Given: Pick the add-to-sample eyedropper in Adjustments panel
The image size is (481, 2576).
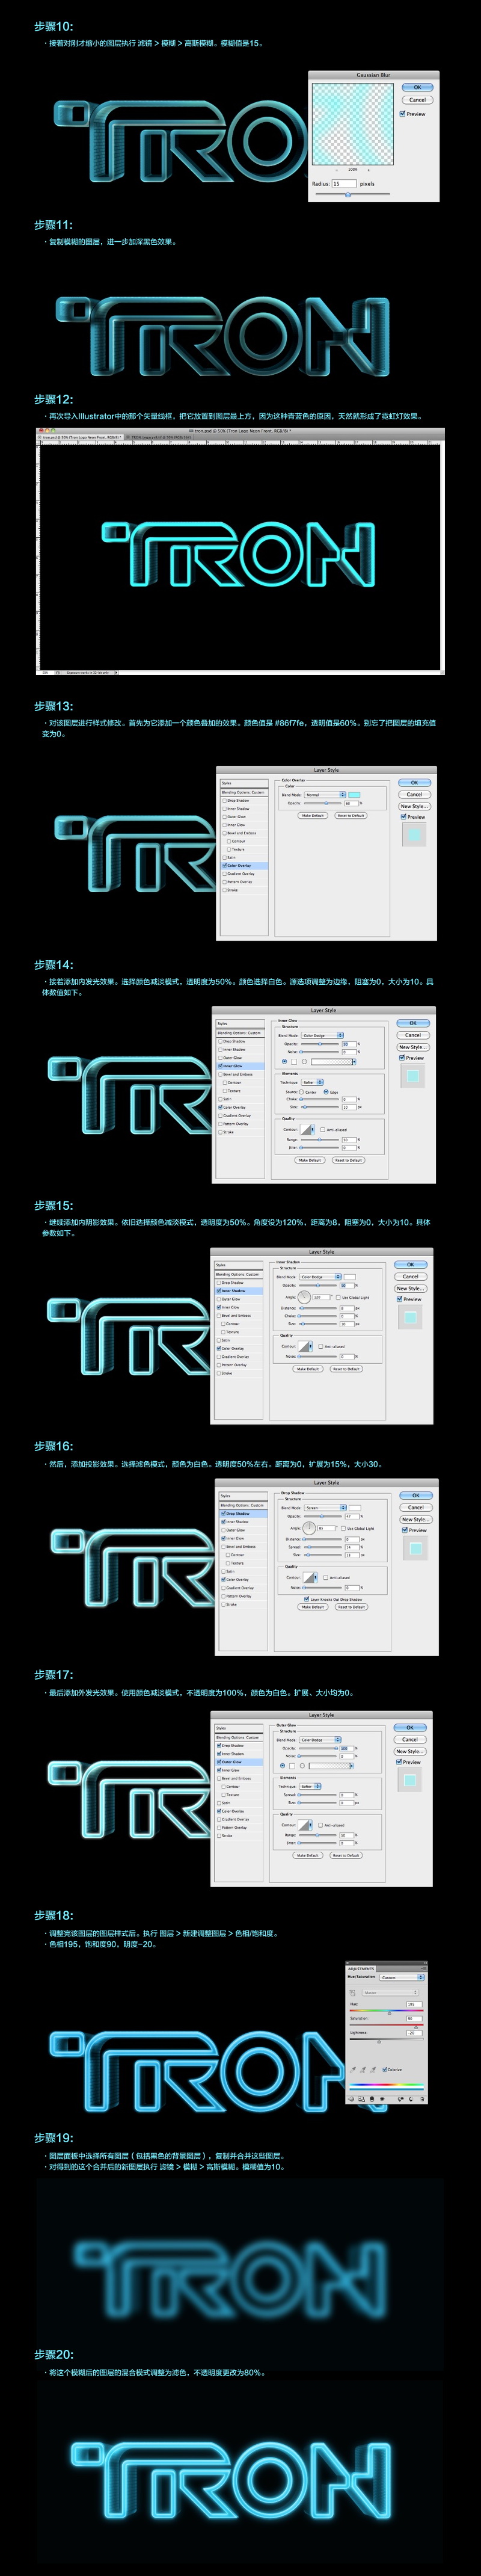Looking at the screenshot, I should coord(363,2070).
